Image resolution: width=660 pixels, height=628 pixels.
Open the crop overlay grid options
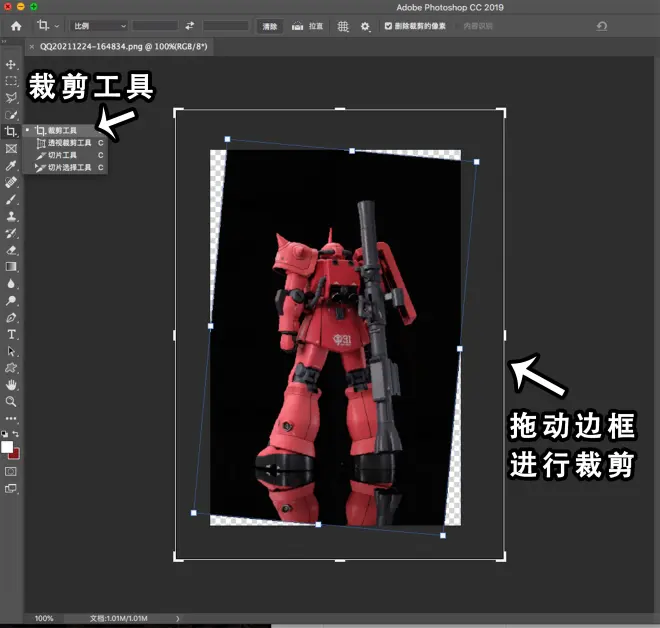click(x=343, y=27)
